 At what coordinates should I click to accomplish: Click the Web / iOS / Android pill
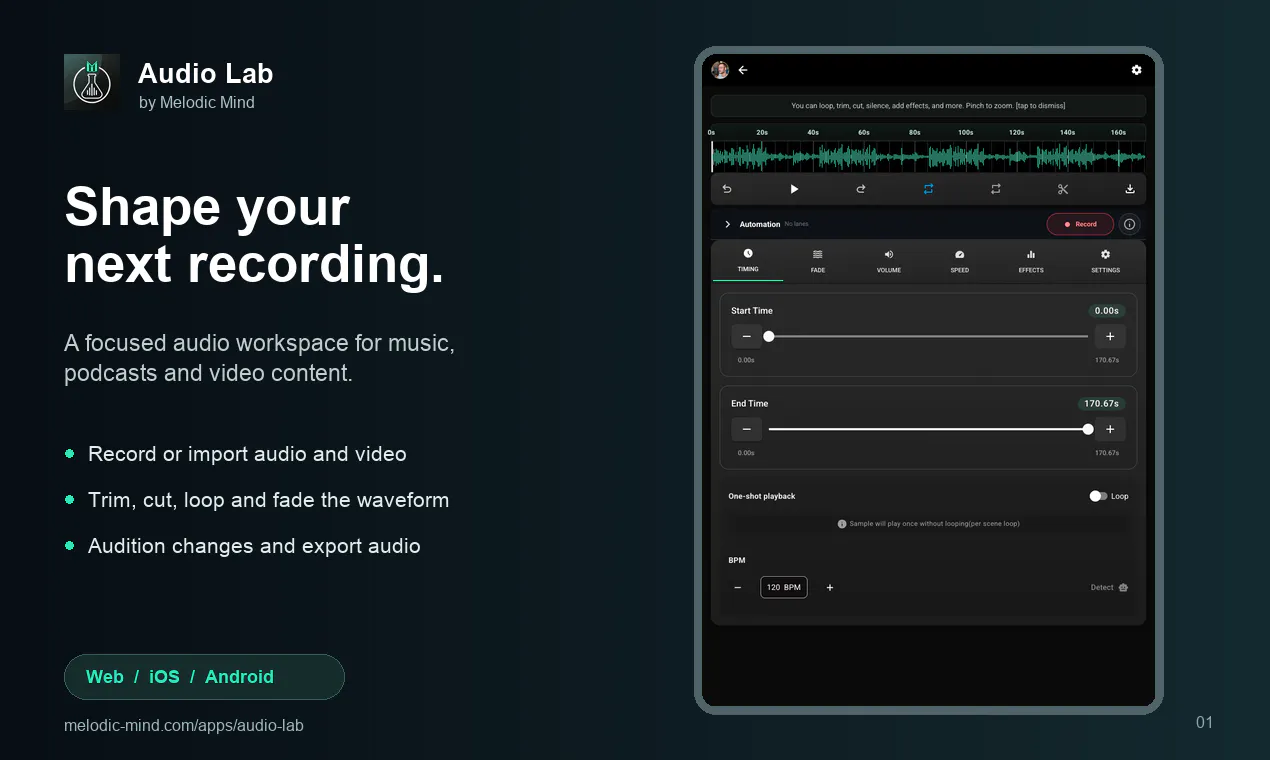[x=204, y=677]
